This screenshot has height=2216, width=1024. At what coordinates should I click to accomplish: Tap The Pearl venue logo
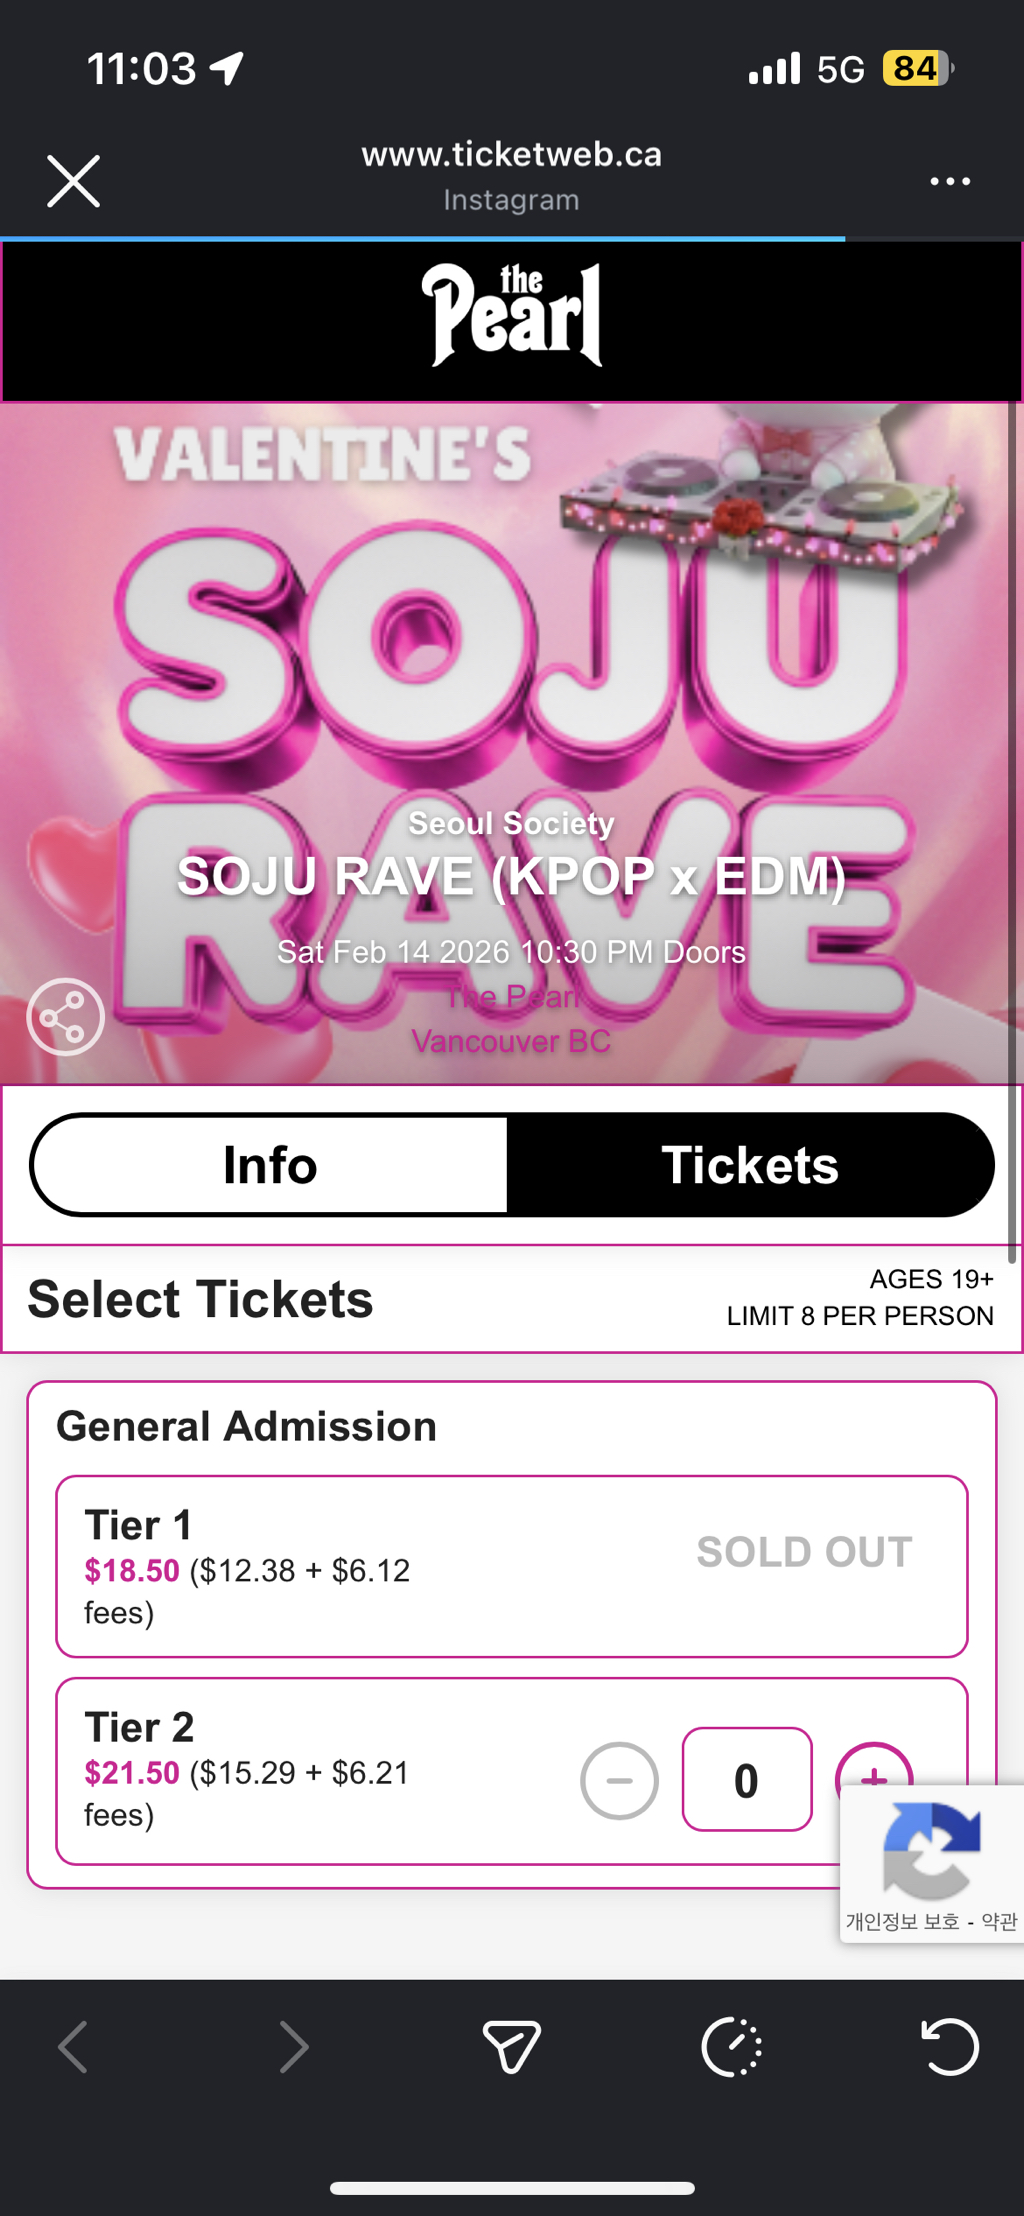tap(512, 315)
